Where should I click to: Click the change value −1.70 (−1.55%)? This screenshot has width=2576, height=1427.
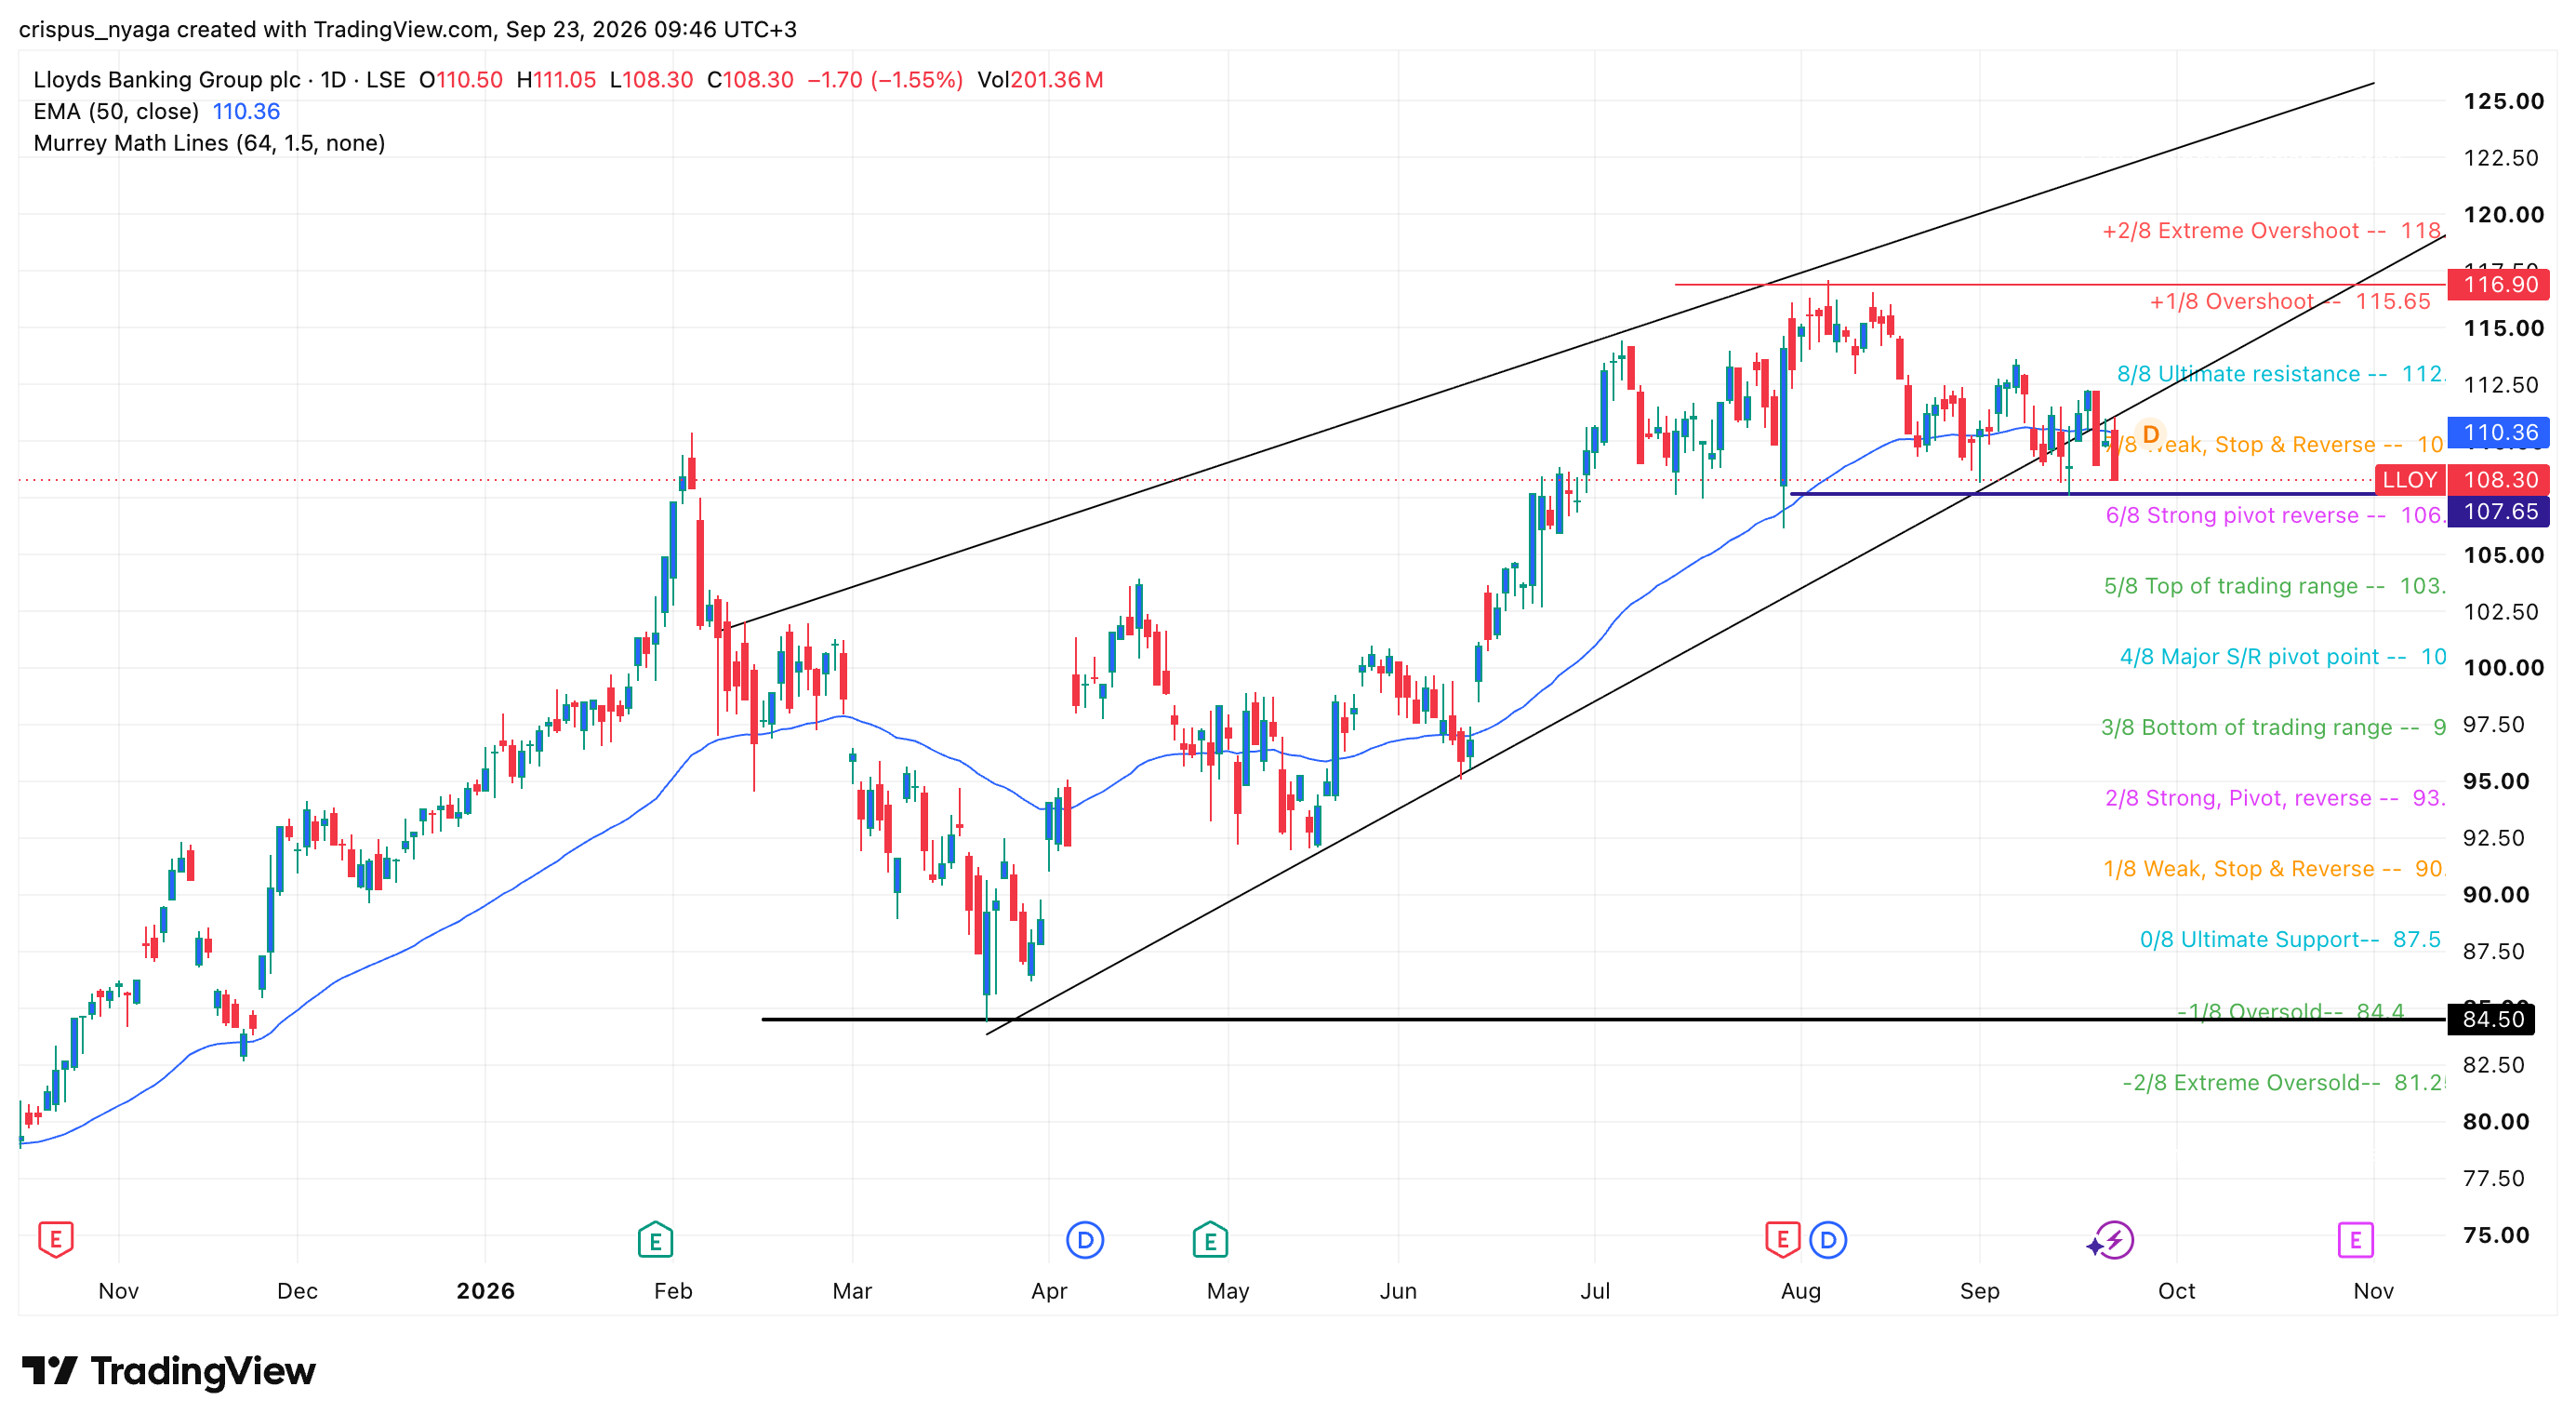[885, 80]
